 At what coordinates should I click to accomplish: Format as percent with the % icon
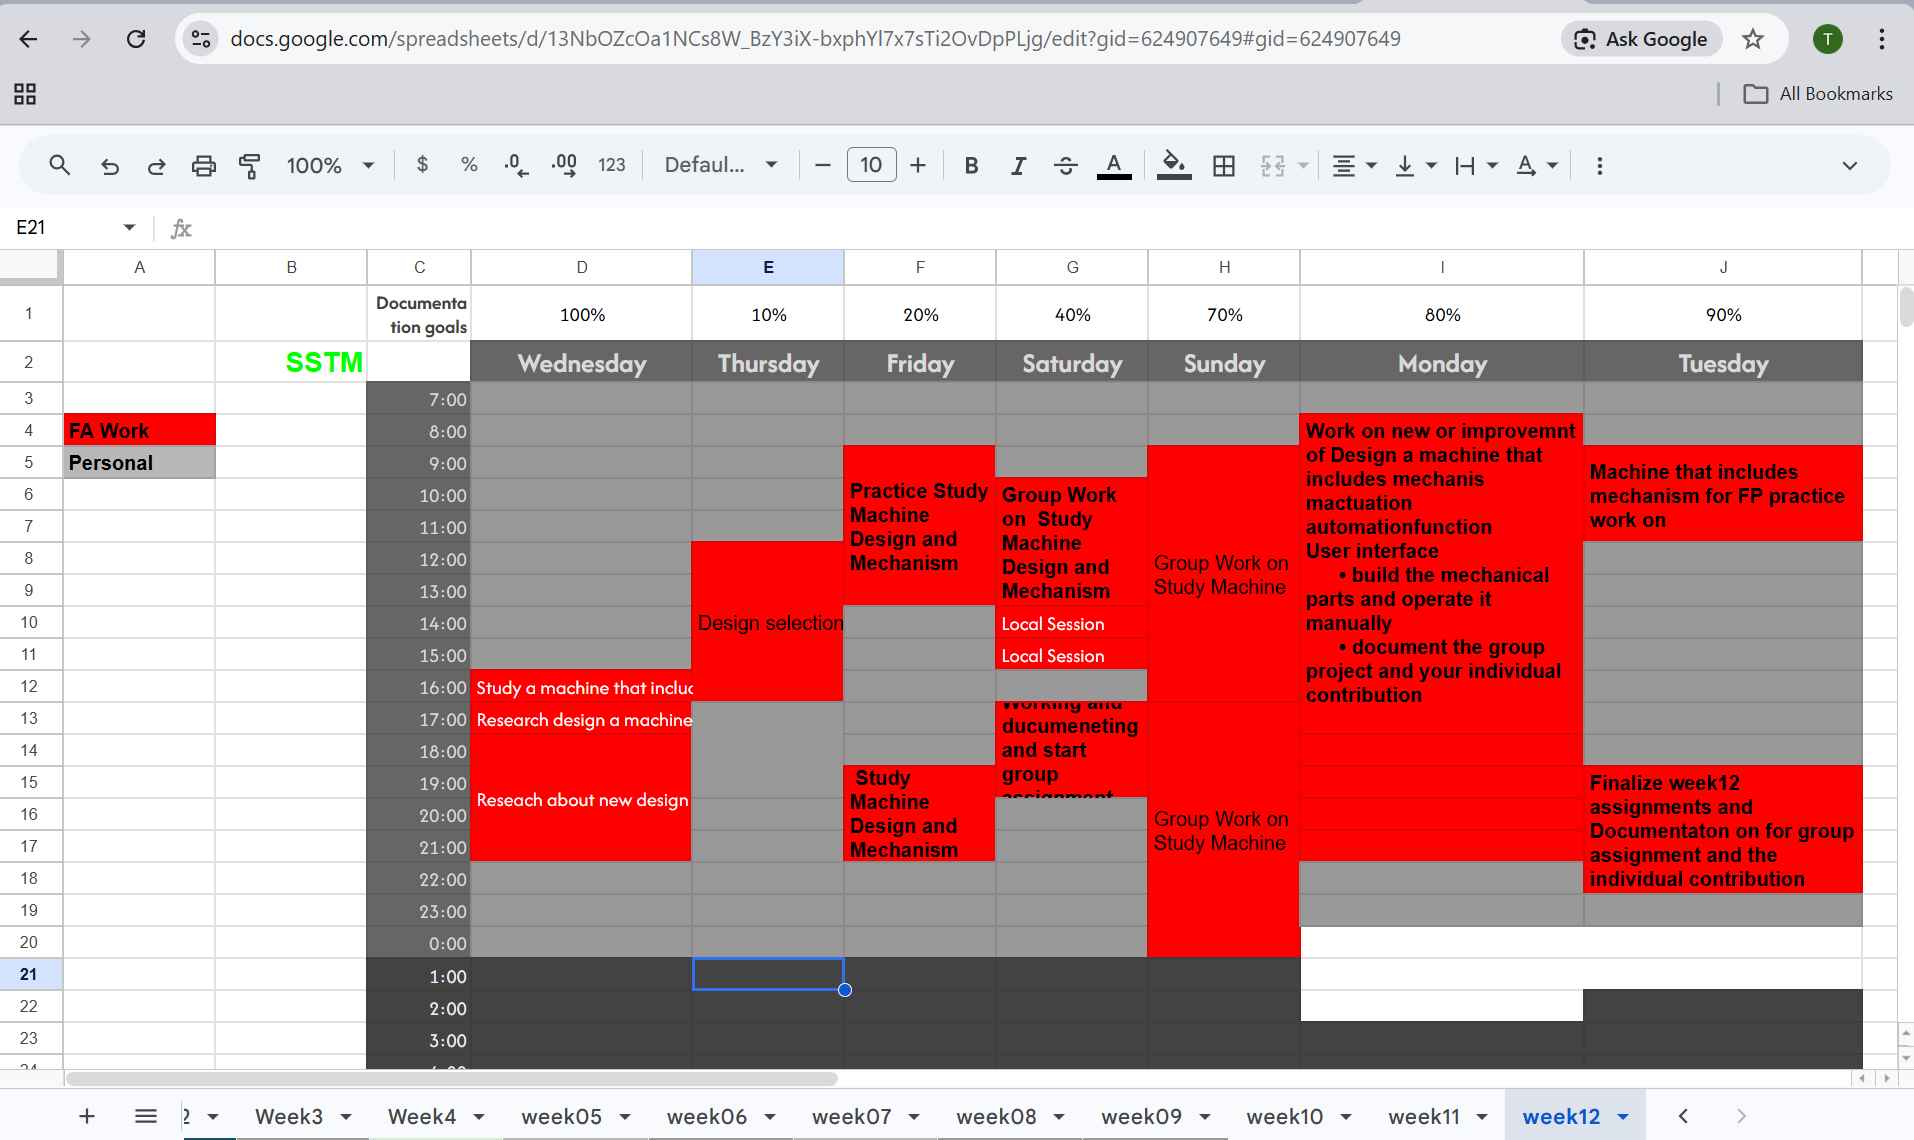pos(469,165)
